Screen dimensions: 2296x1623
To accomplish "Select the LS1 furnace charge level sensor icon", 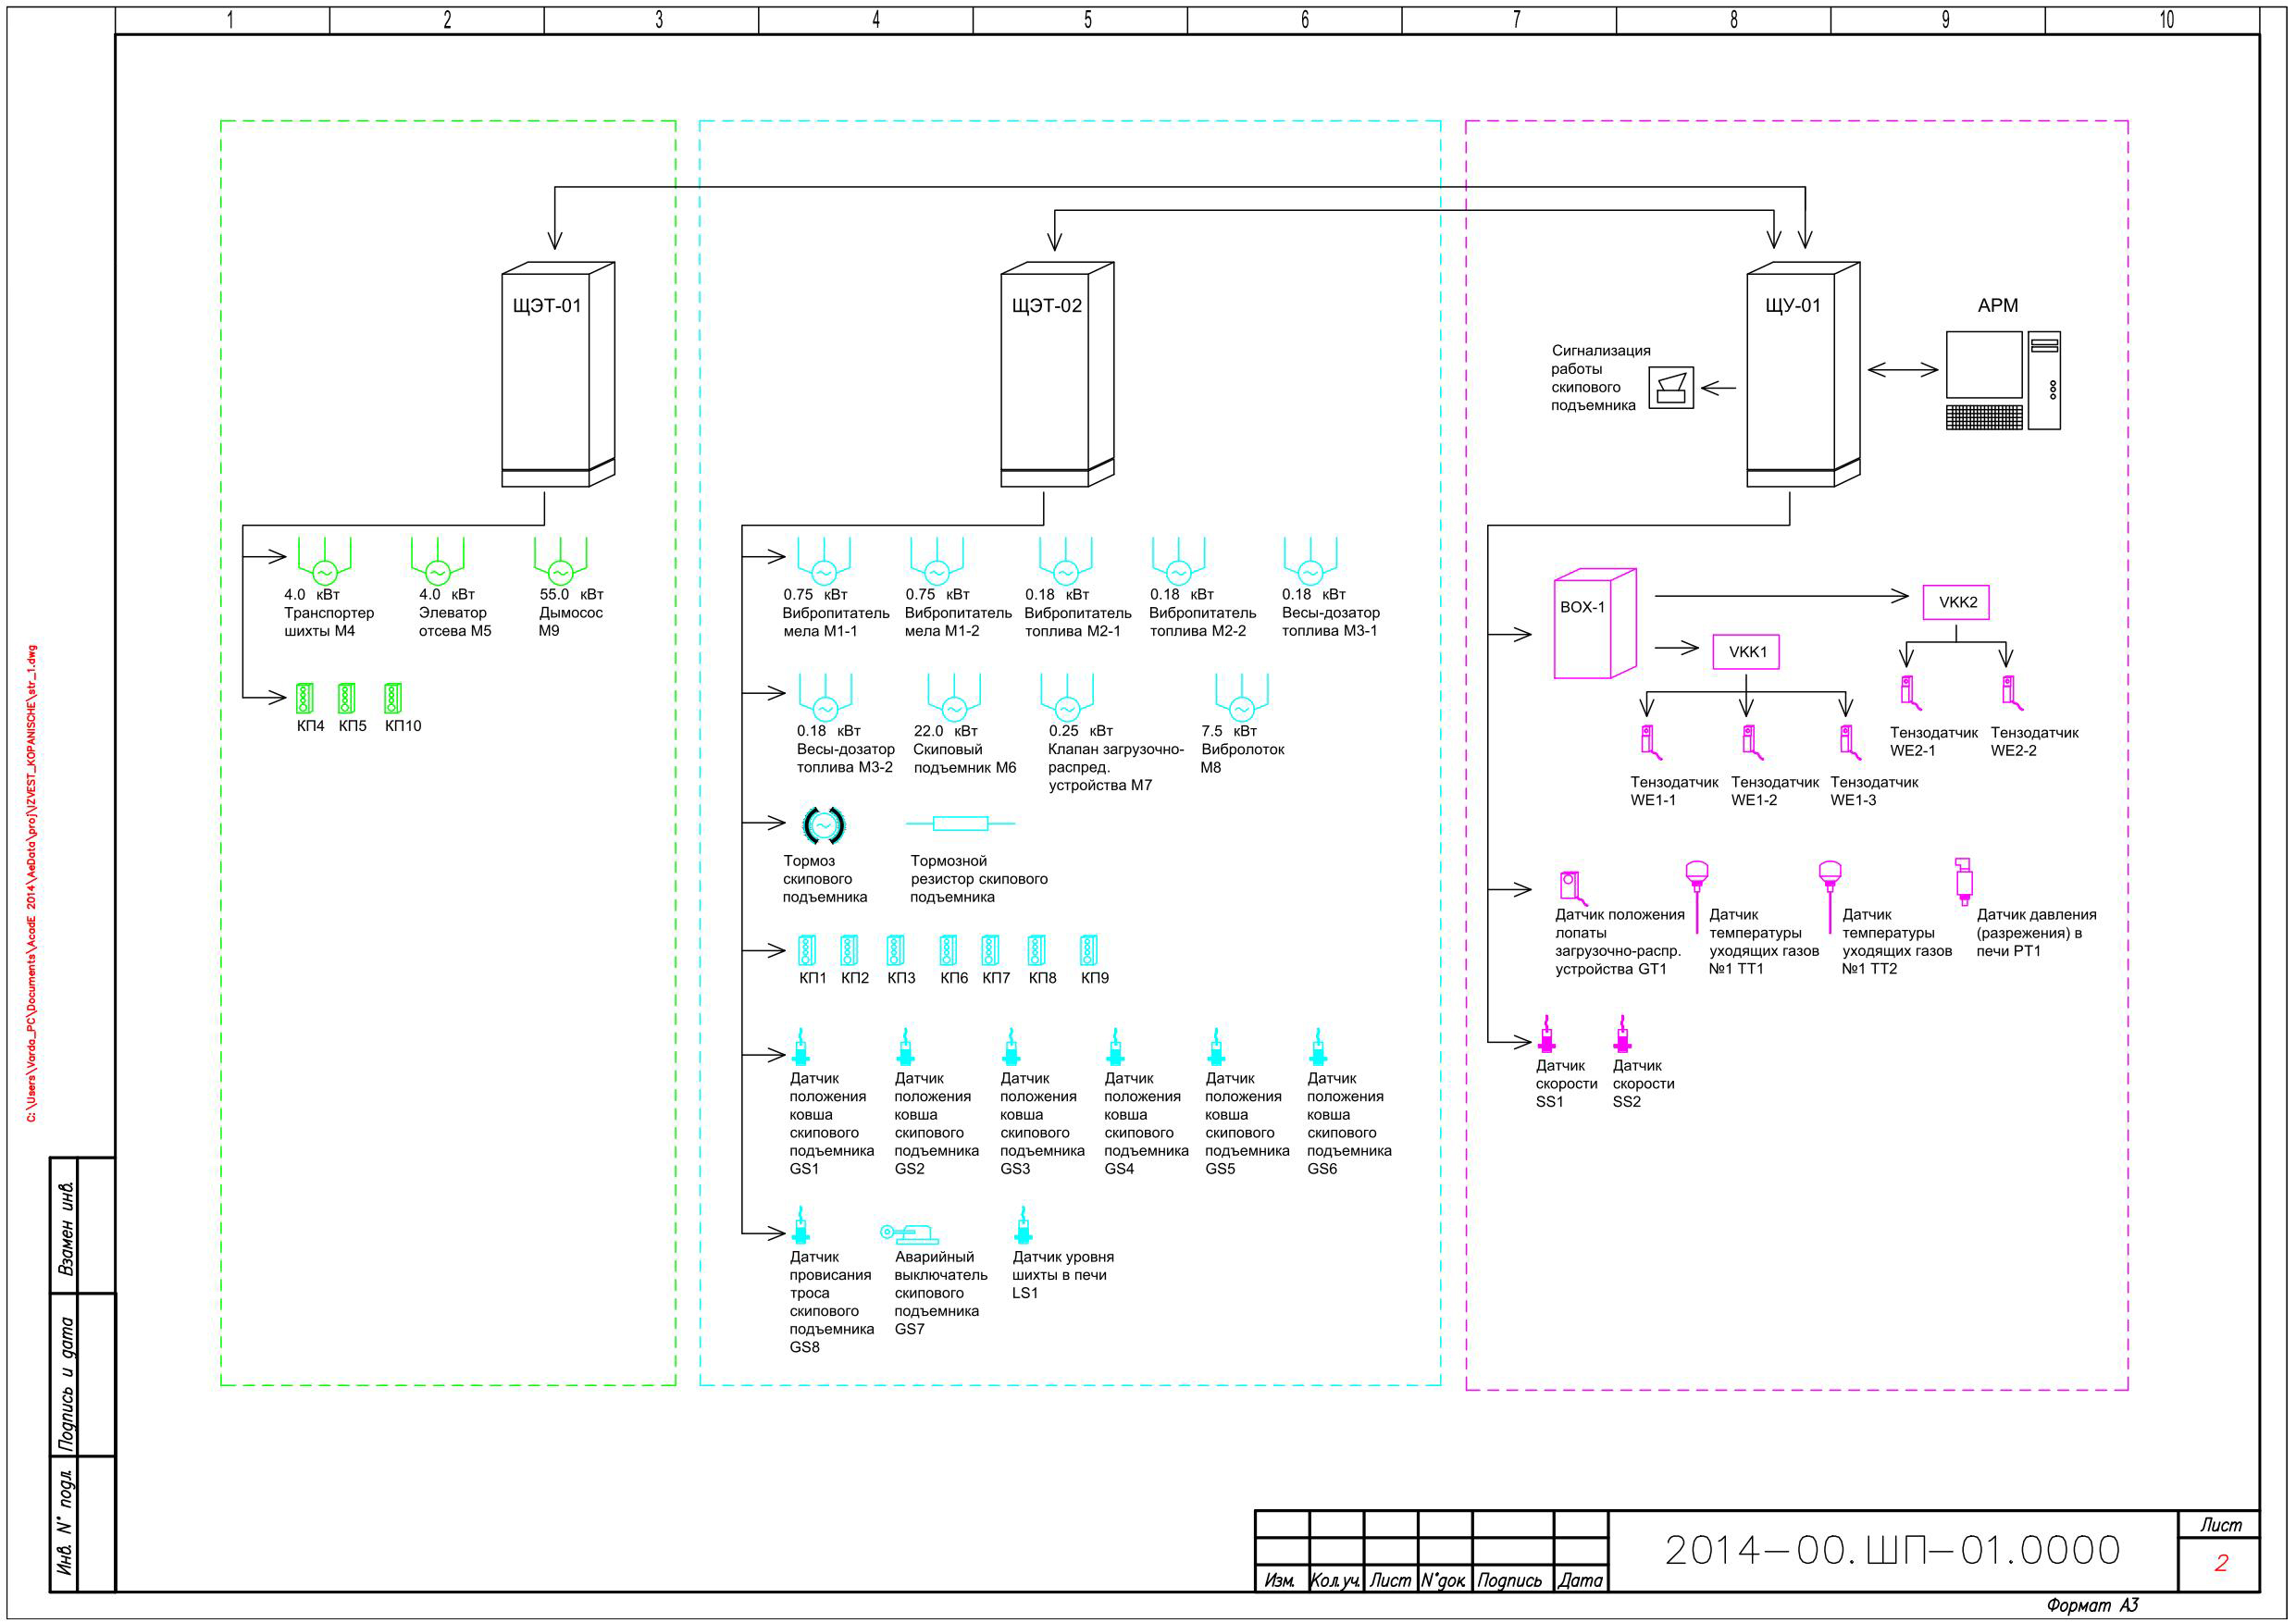I will (1023, 1225).
